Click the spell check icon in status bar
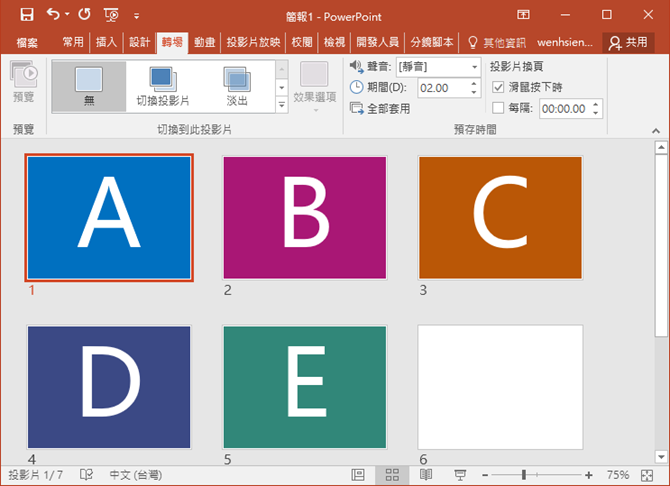The height and width of the screenshot is (486, 670). coord(86,475)
